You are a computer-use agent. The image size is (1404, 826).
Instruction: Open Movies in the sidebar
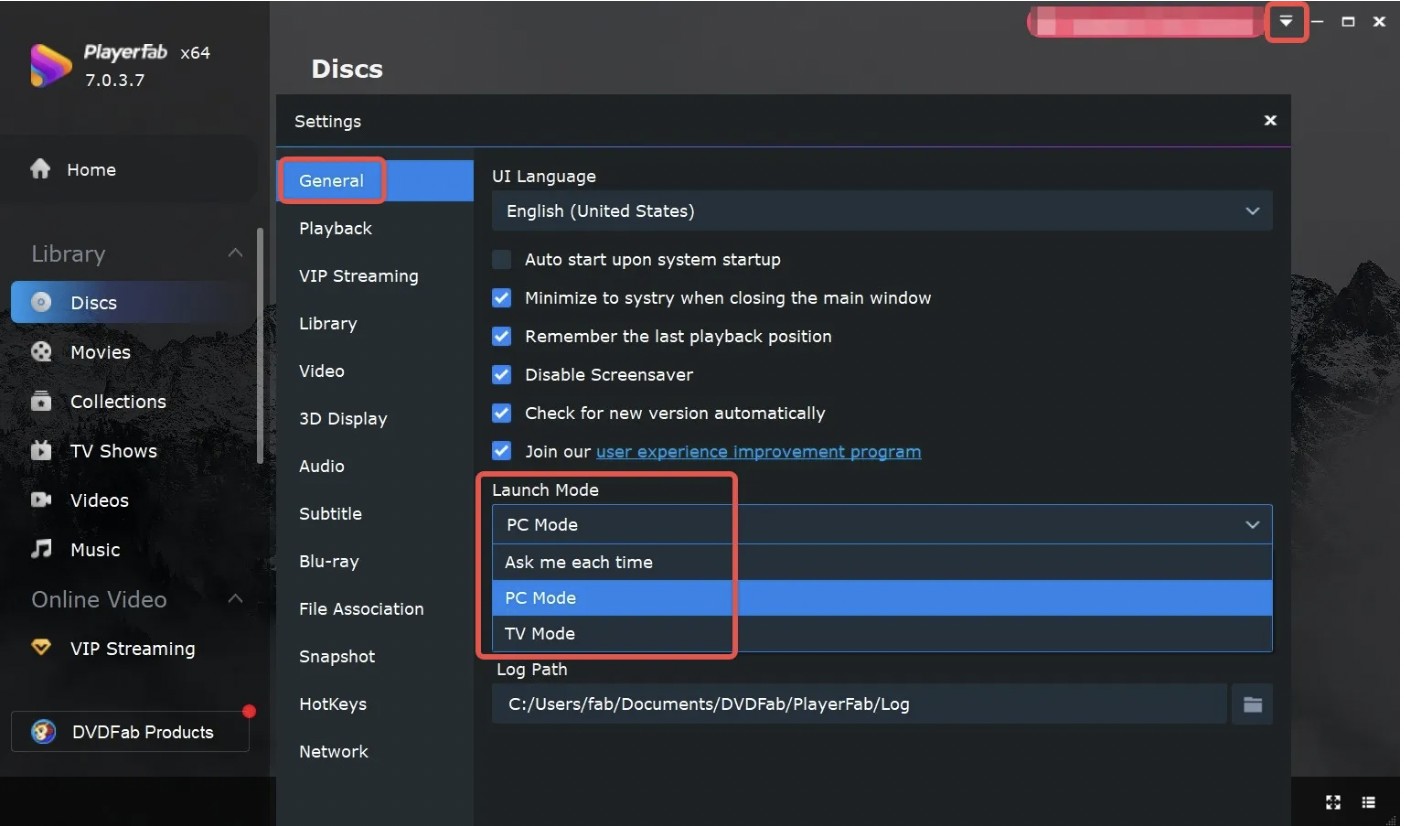(100, 352)
